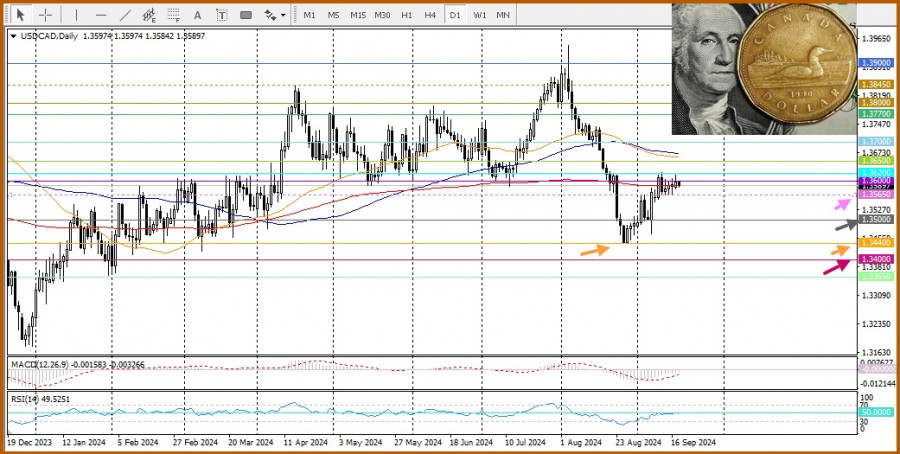
Task: Click the M1 timeframe button
Action: 310,15
